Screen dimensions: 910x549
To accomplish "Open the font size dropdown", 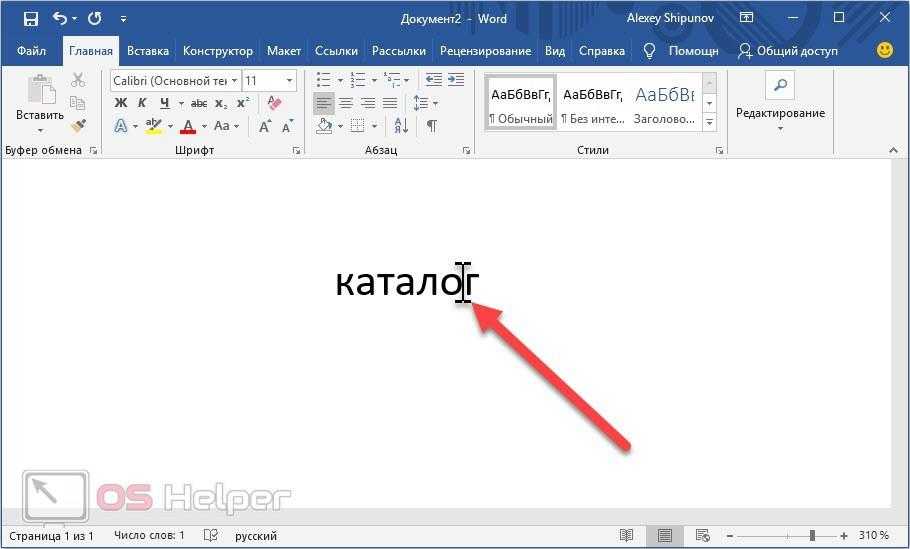I will pos(290,80).
